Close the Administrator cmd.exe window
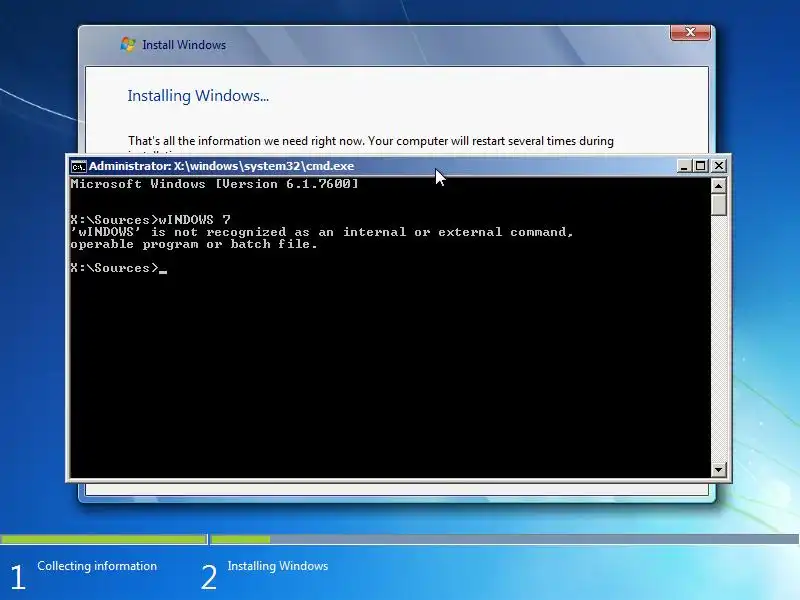The image size is (800, 600). click(718, 166)
